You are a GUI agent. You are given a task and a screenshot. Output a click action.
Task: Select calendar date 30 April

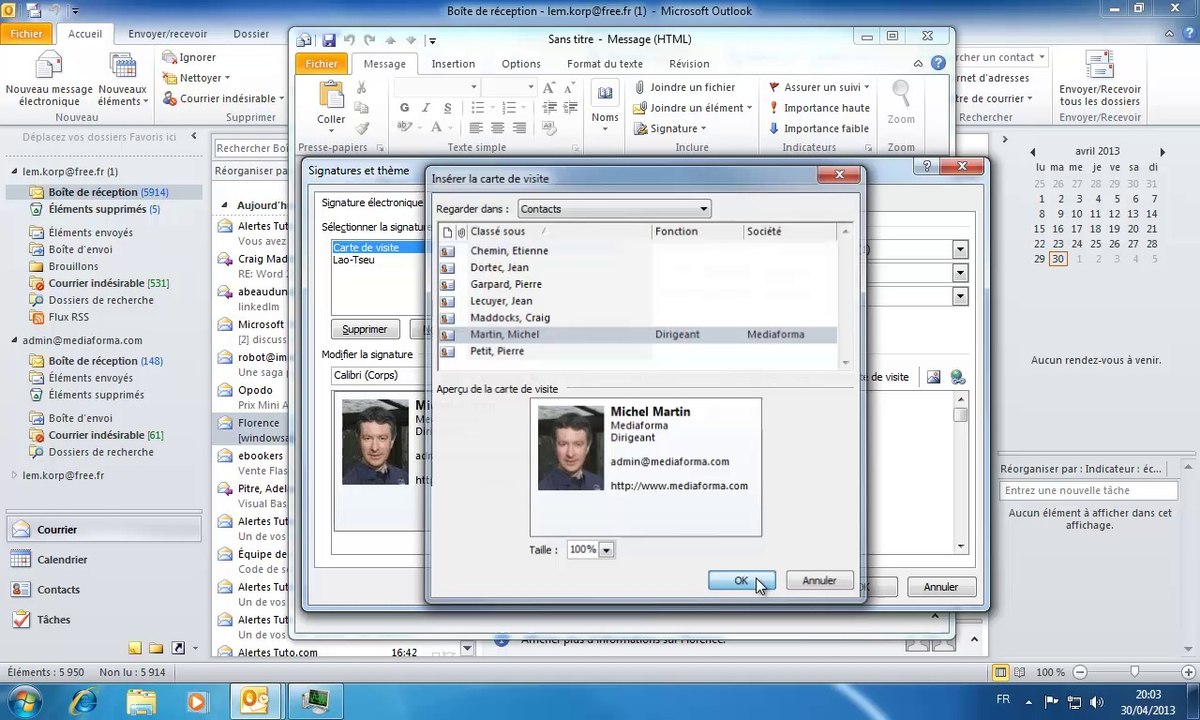[x=1058, y=259]
